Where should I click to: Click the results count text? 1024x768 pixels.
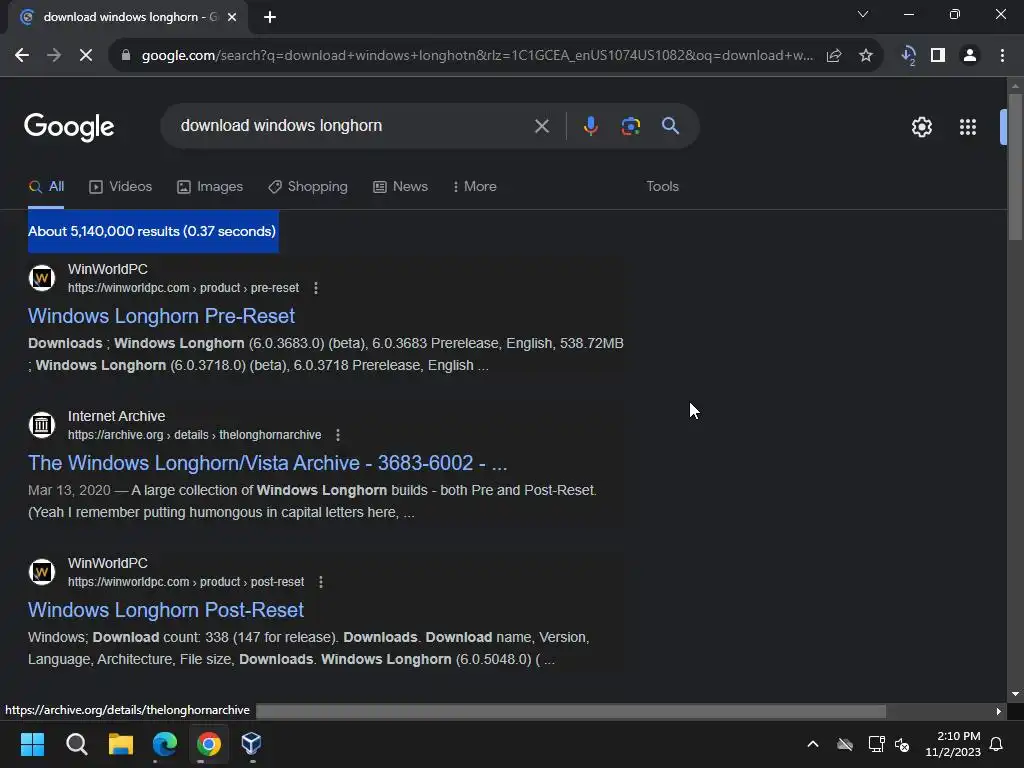(152, 231)
